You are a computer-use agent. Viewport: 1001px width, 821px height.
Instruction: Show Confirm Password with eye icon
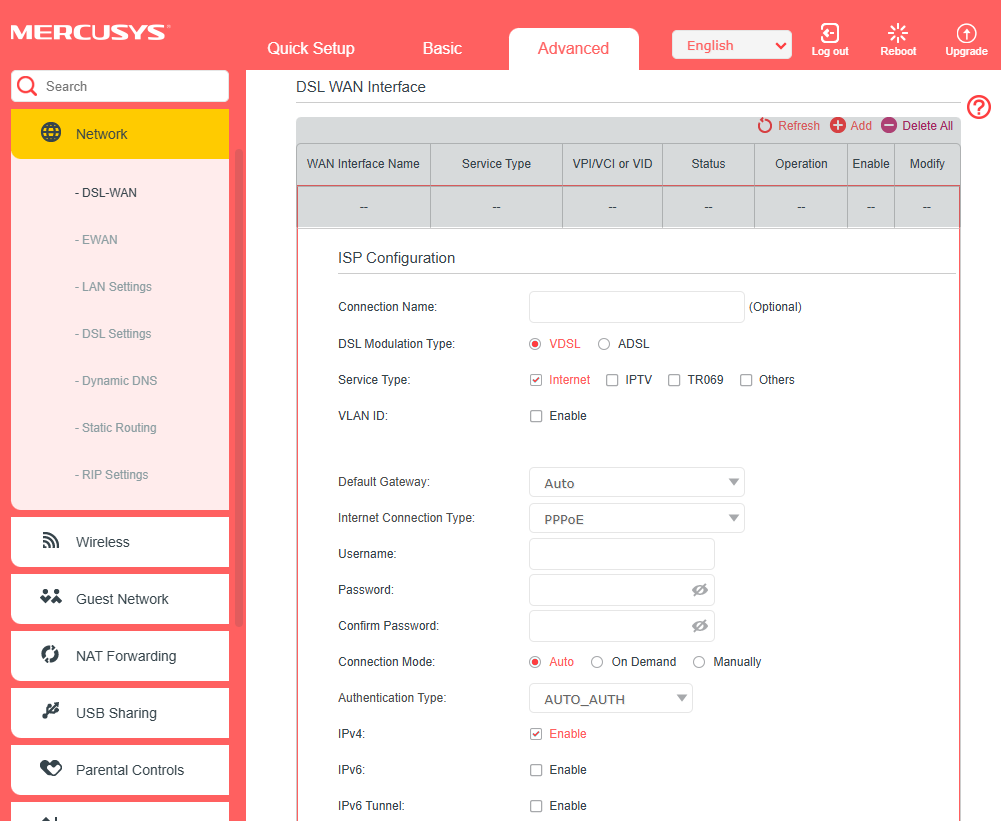tap(700, 626)
